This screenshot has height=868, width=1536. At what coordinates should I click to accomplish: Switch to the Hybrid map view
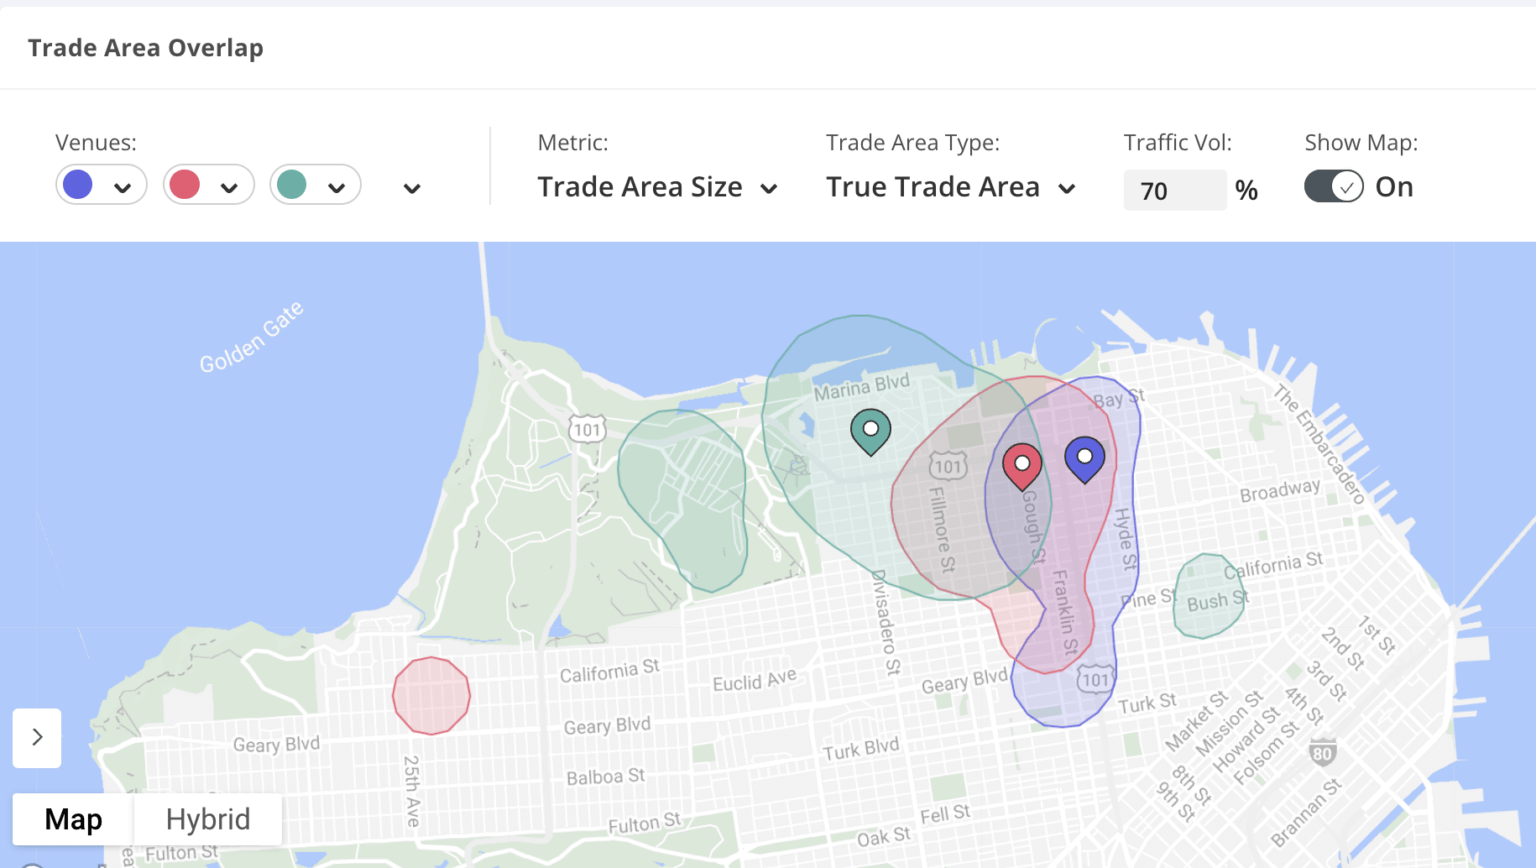coord(207,819)
